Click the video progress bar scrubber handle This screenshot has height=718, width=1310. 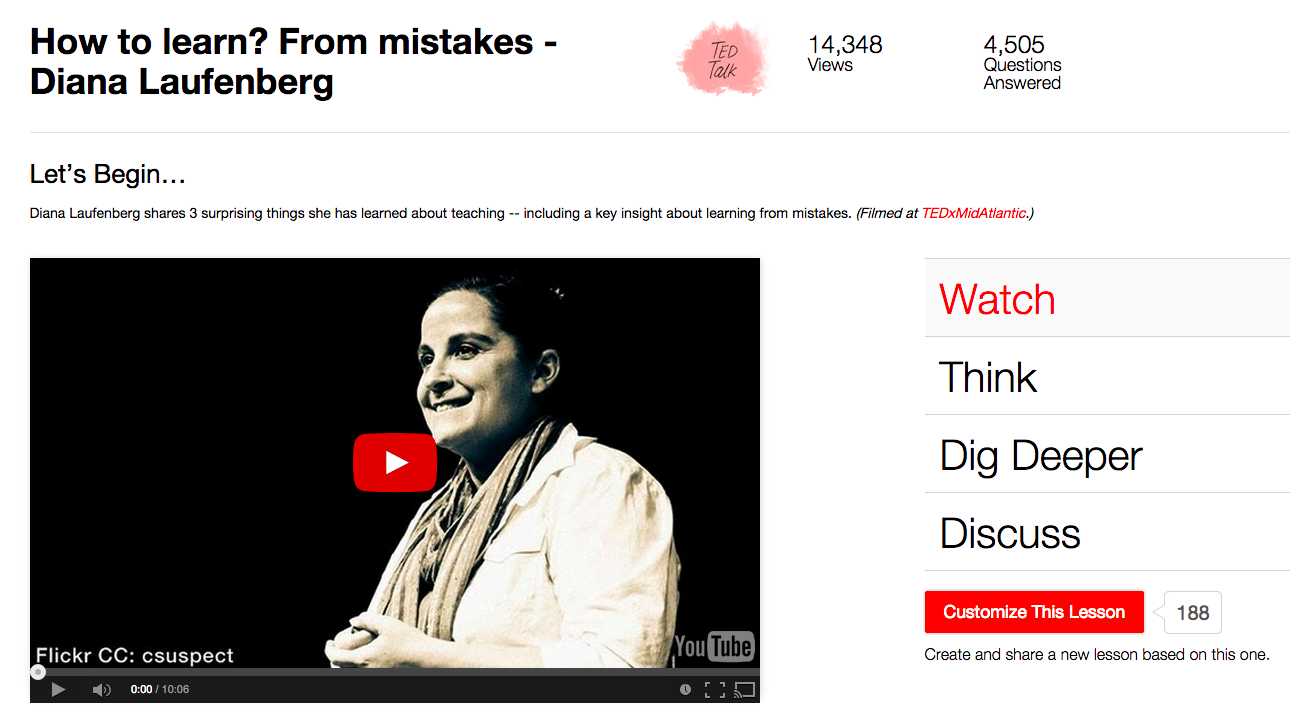pyautogui.click(x=38, y=672)
